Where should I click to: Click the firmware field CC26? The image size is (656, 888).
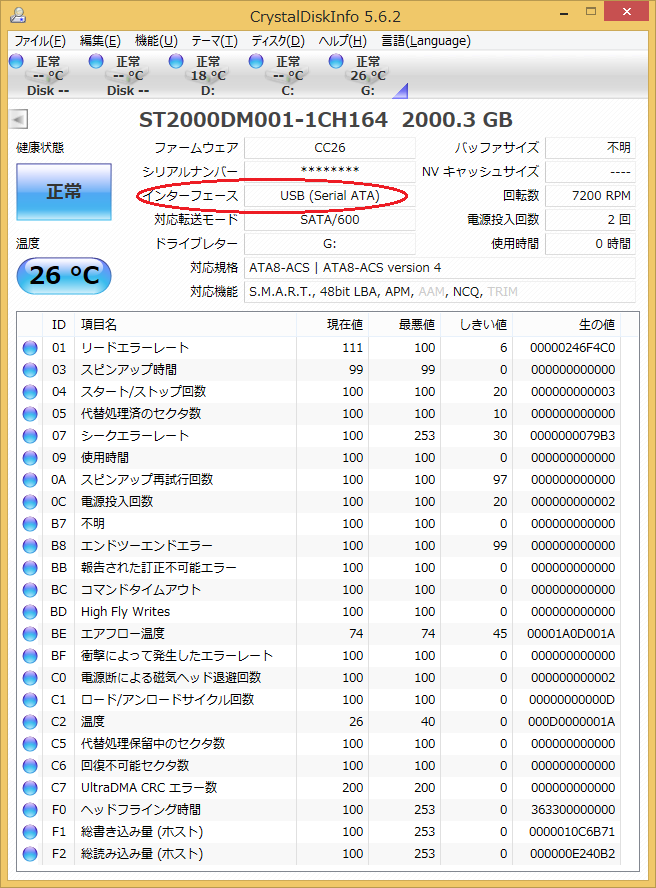330,148
